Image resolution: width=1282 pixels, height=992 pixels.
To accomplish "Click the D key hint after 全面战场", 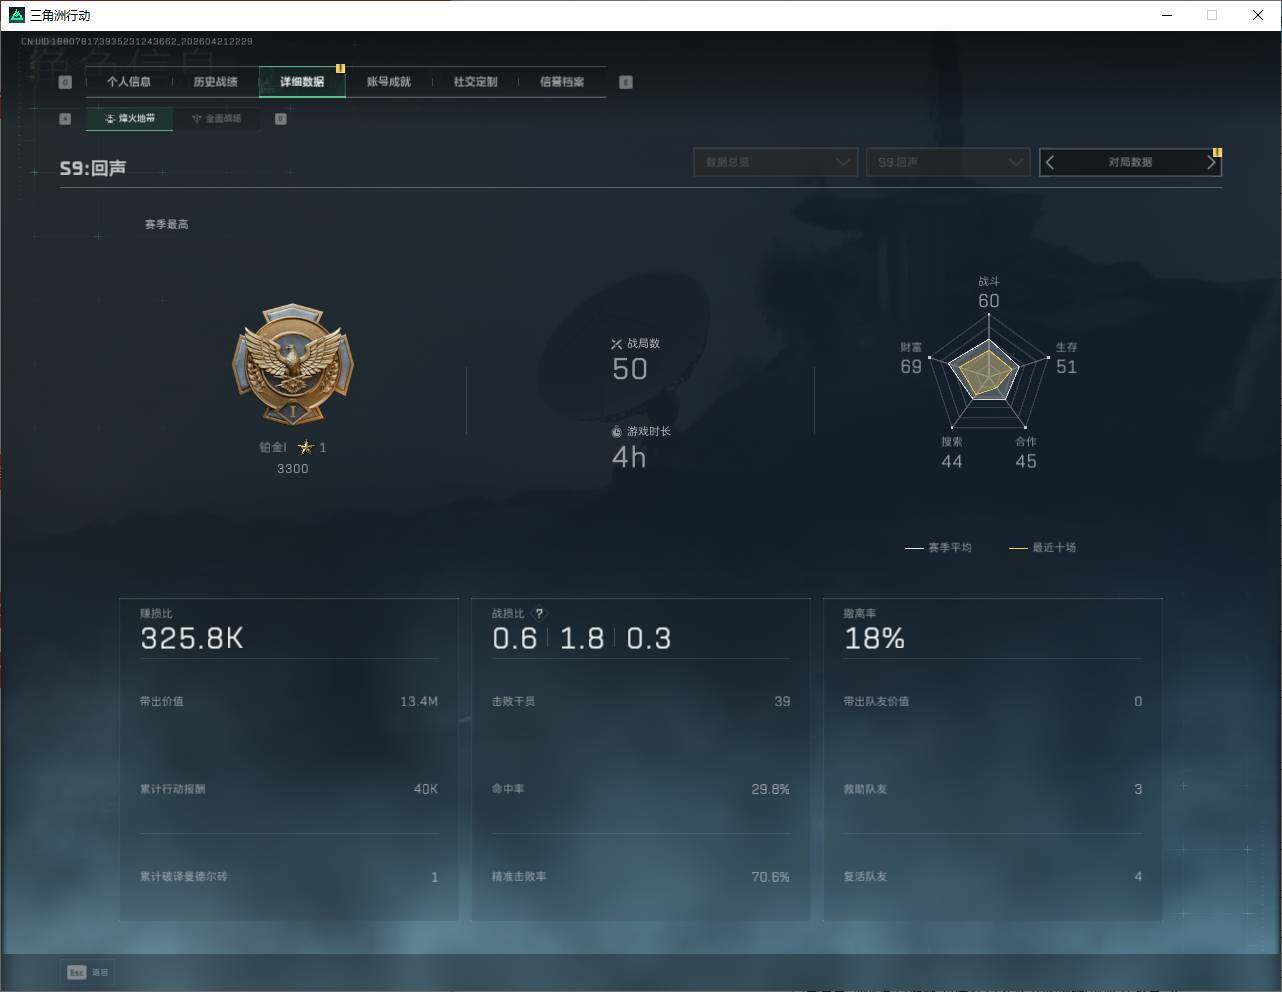I will (281, 118).
